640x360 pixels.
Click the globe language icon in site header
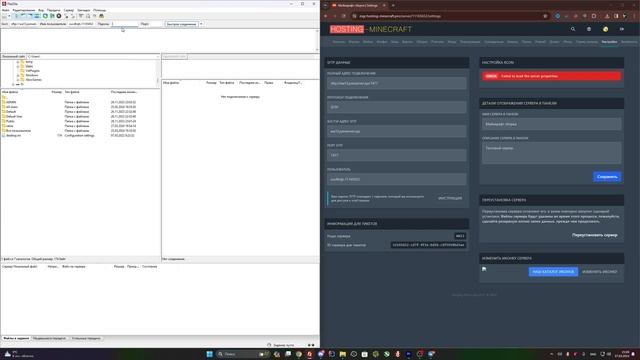pyautogui.click(x=589, y=29)
